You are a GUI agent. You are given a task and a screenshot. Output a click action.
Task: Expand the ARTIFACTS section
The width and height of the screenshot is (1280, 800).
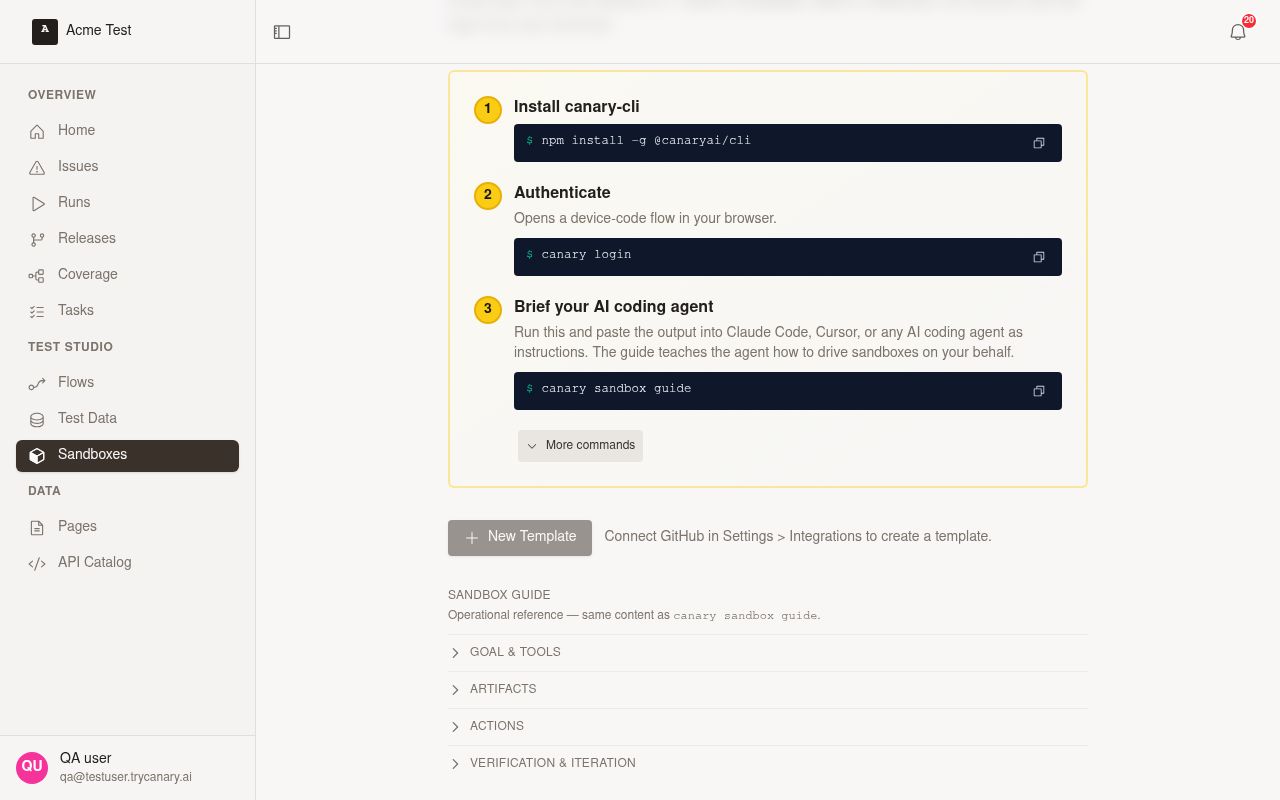click(768, 689)
